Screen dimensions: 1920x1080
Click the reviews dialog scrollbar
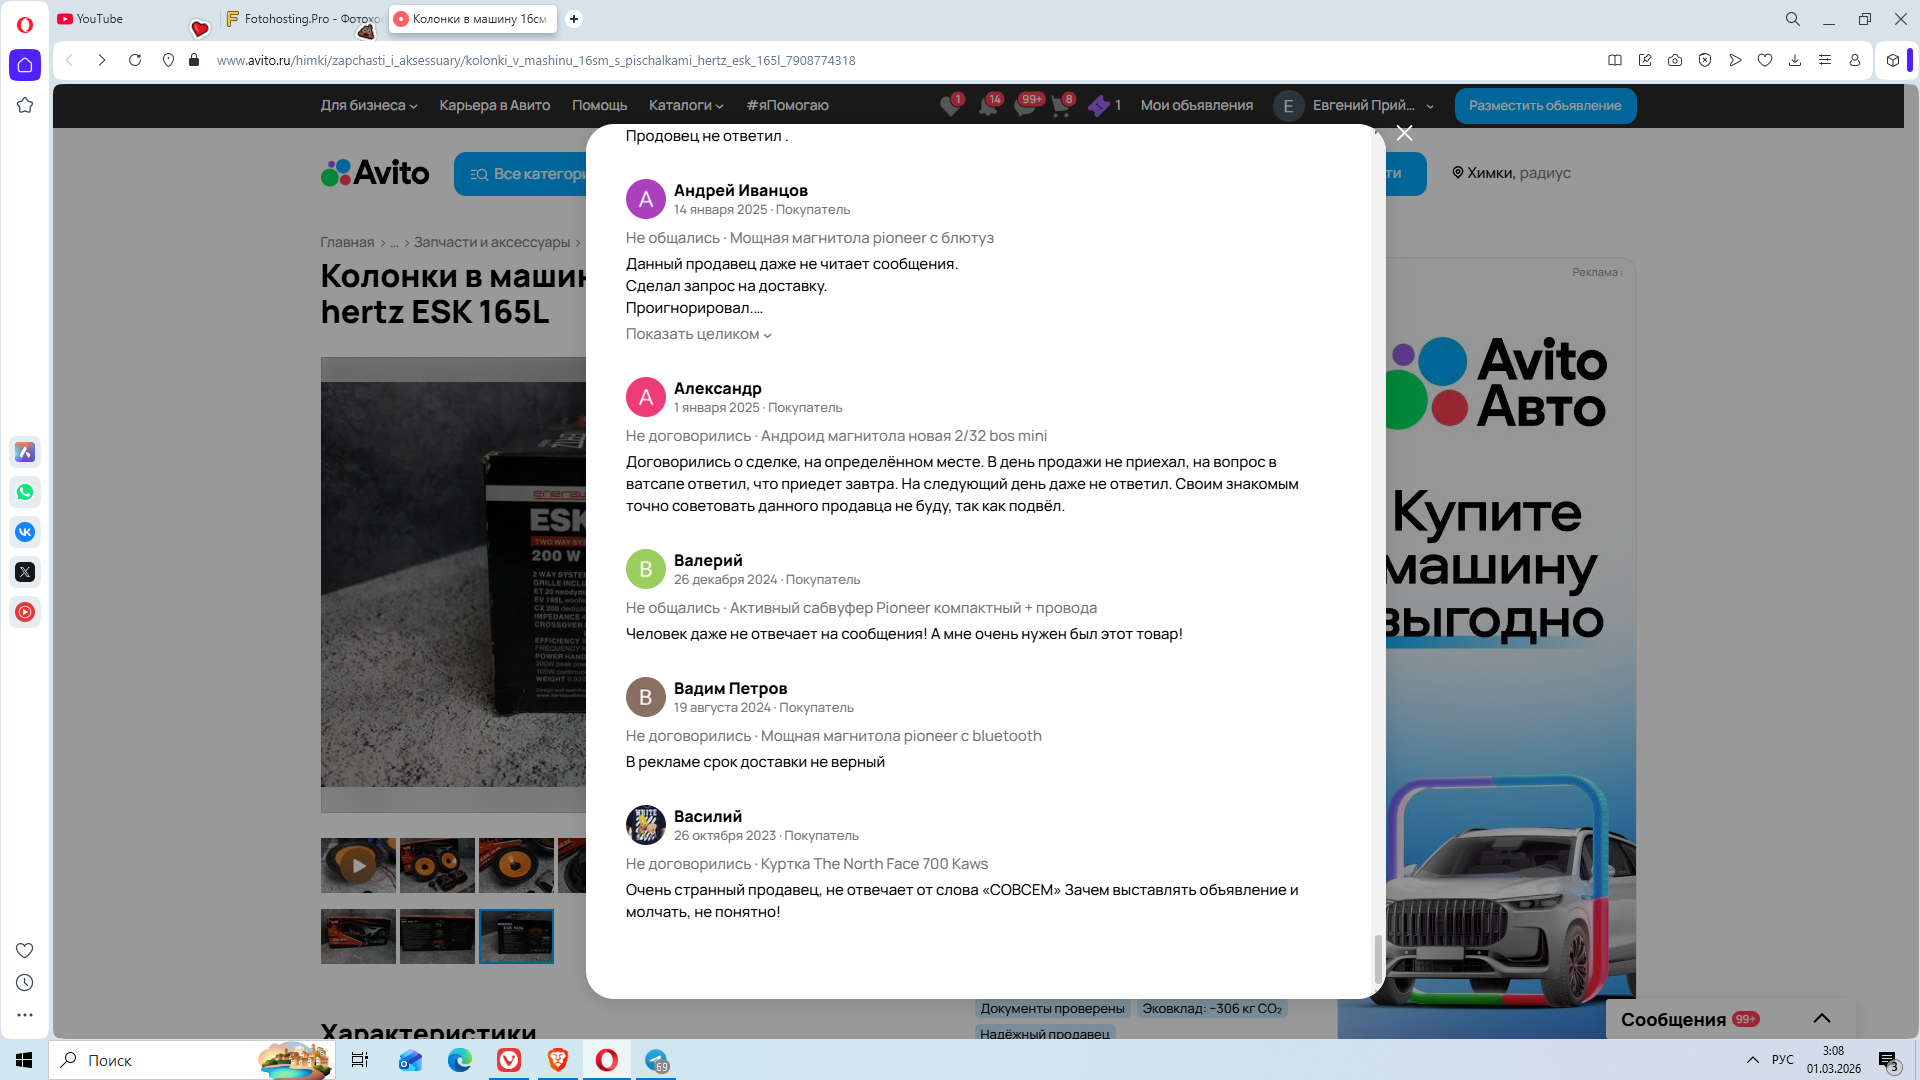(x=1378, y=958)
